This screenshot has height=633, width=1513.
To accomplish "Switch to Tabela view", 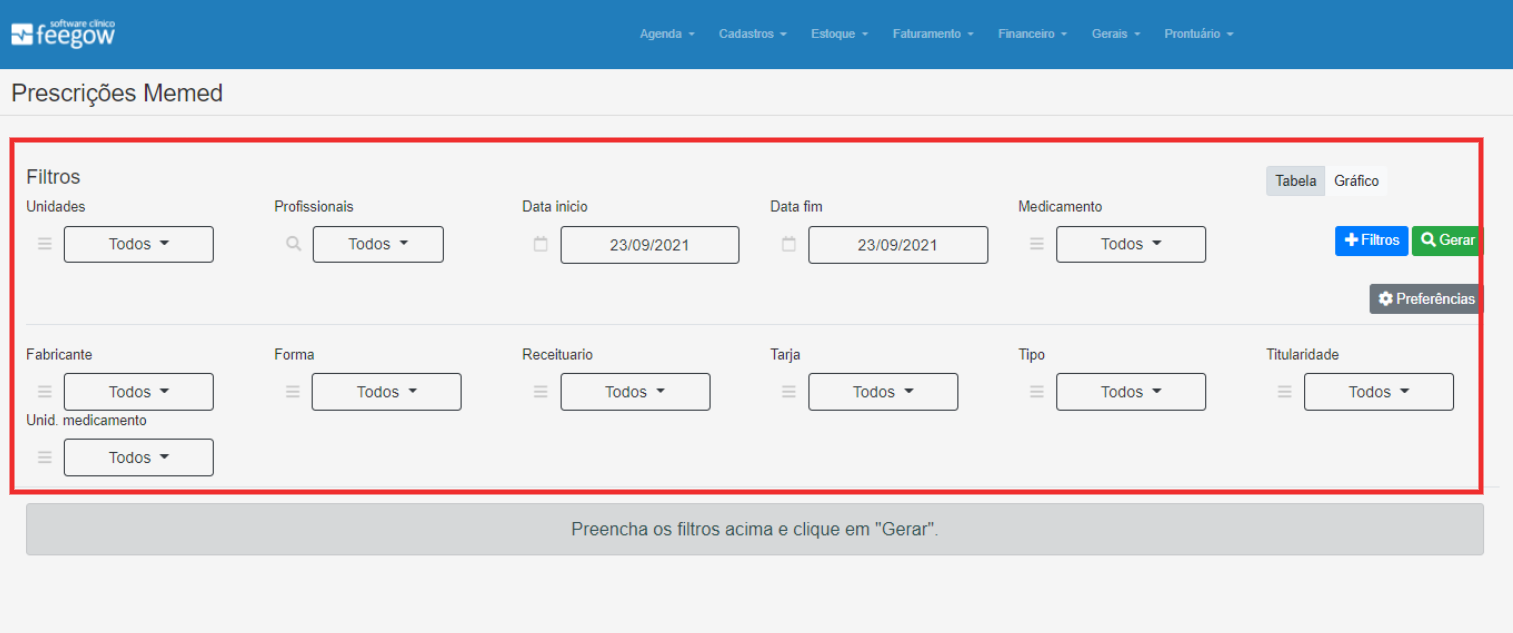I will point(1295,181).
